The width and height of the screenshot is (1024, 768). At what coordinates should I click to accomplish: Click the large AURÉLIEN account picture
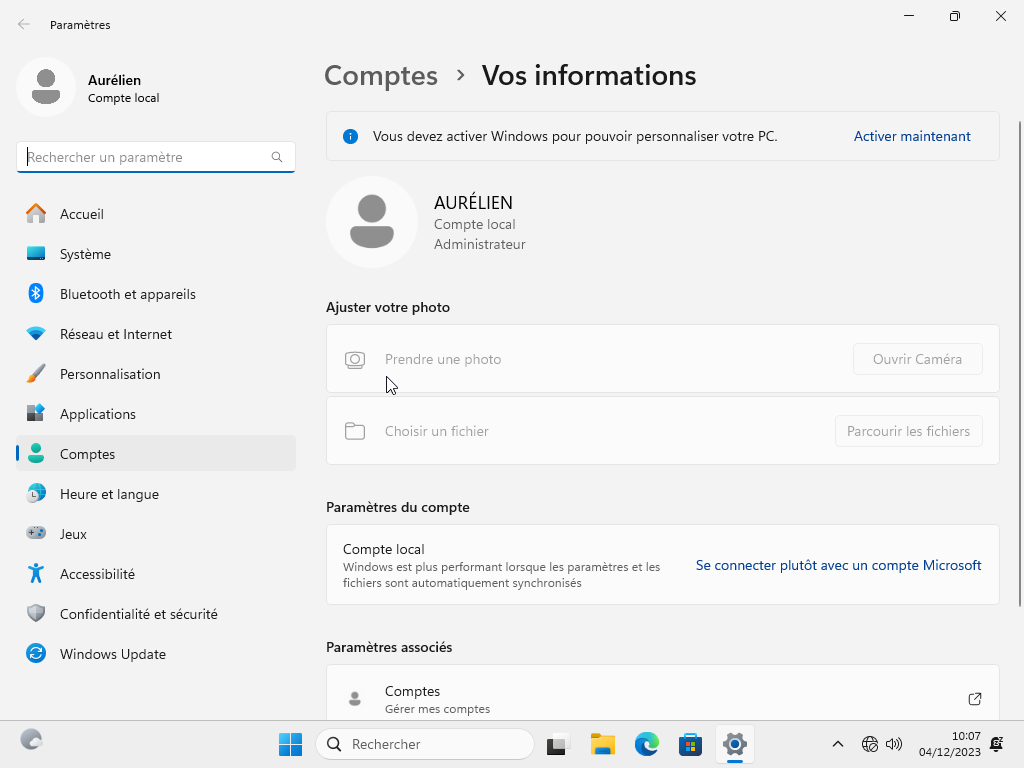372,222
